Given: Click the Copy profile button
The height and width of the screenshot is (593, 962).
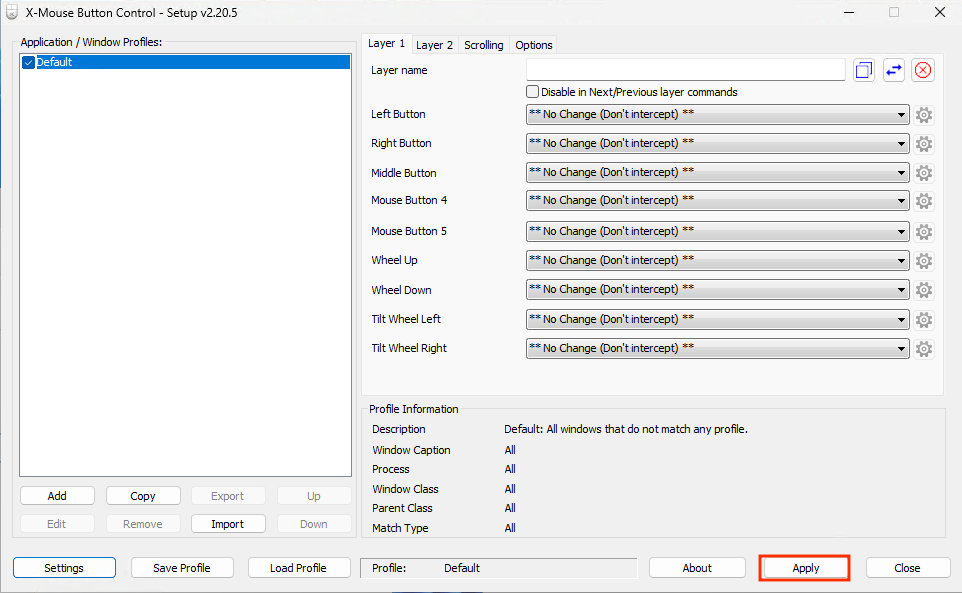Looking at the screenshot, I should (143, 496).
